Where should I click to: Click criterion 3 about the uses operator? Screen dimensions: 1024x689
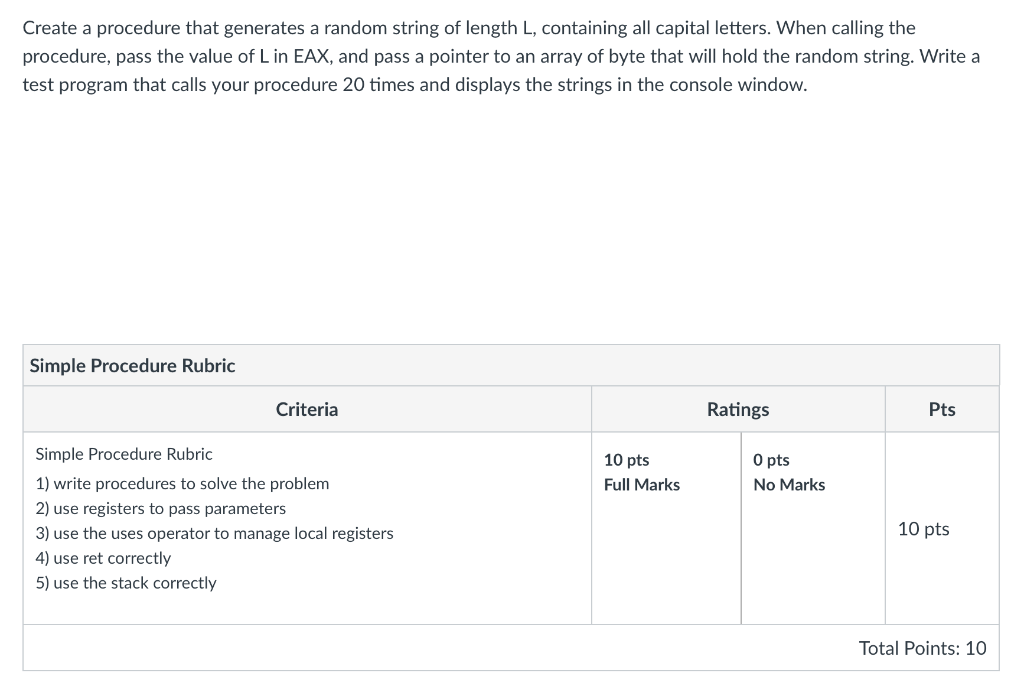pyautogui.click(x=214, y=534)
